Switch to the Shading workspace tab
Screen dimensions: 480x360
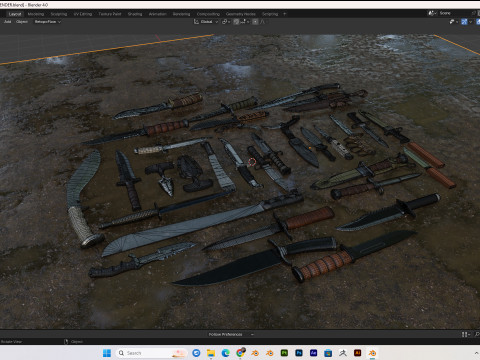(x=135, y=14)
